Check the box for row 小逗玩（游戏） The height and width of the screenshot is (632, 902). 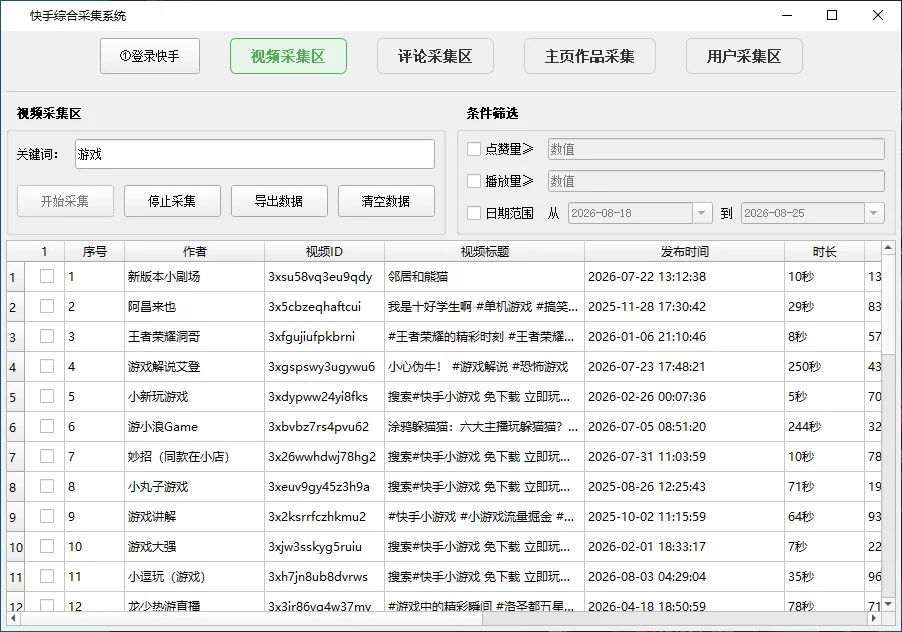pyautogui.click(x=47, y=576)
